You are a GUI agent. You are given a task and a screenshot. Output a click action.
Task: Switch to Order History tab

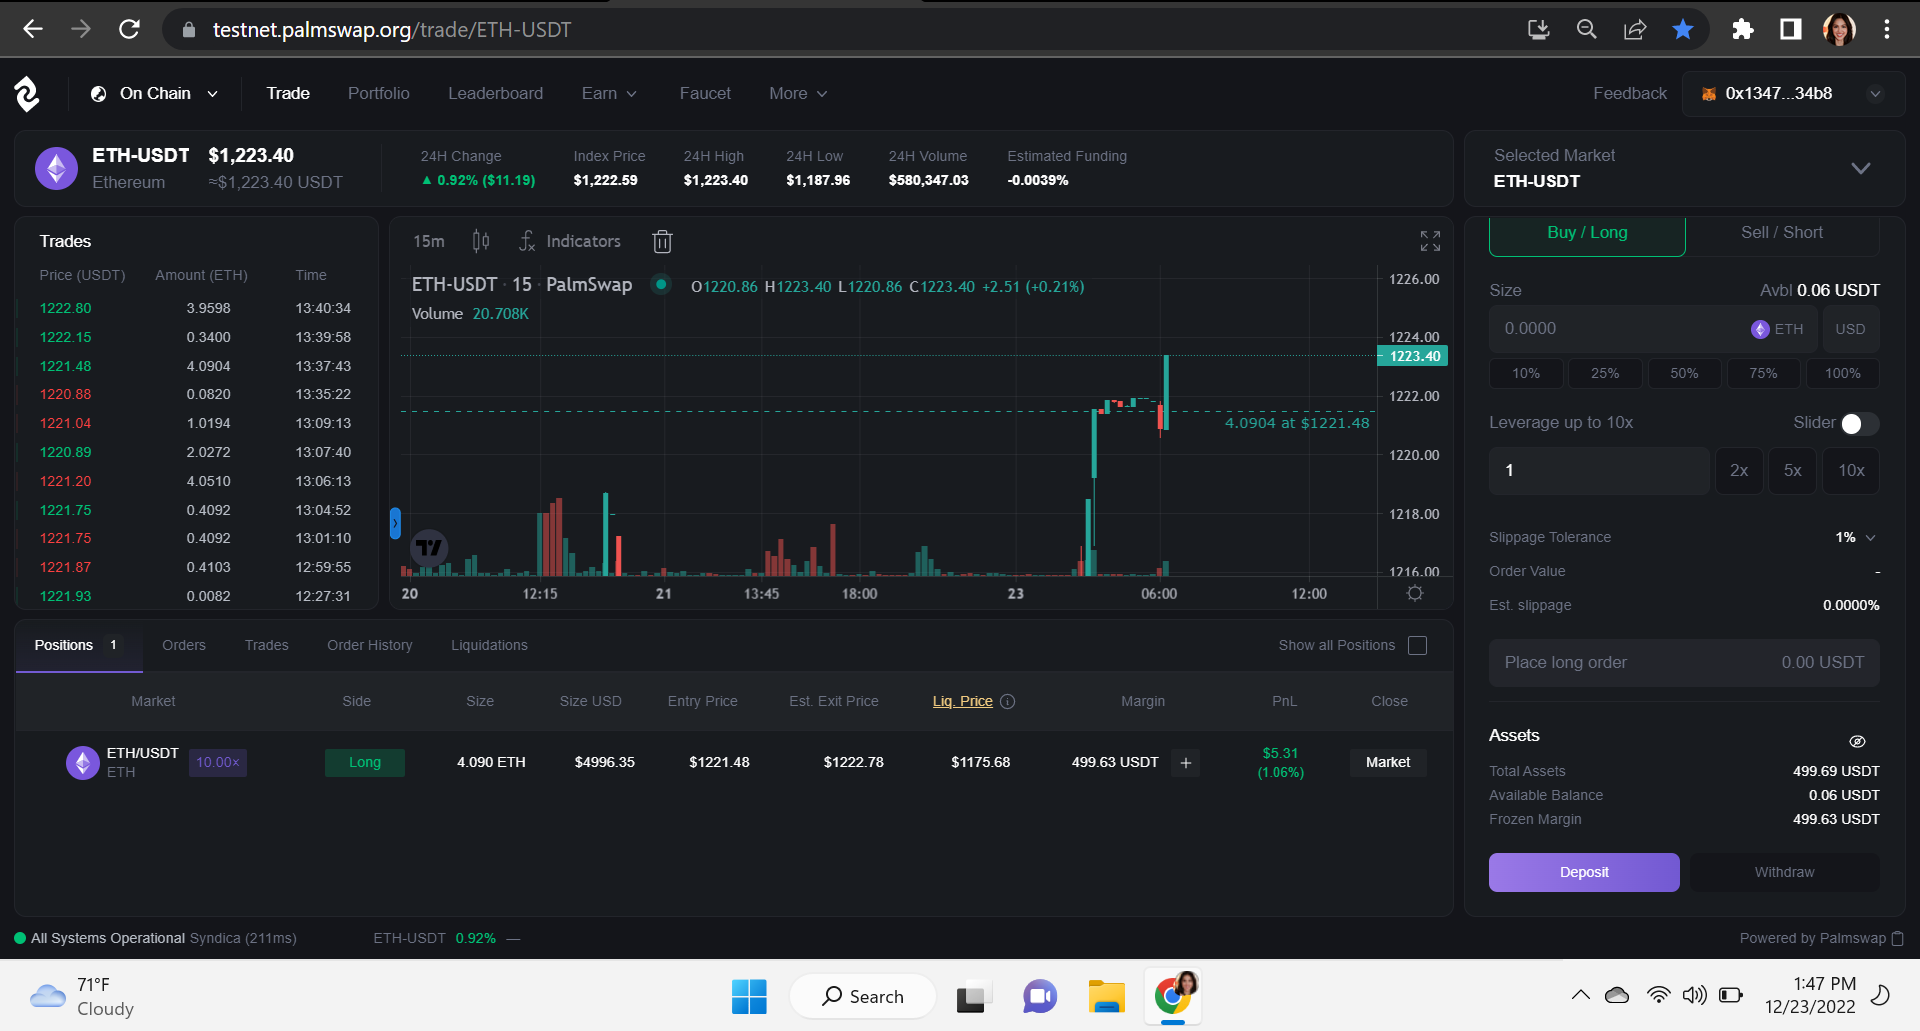(370, 645)
